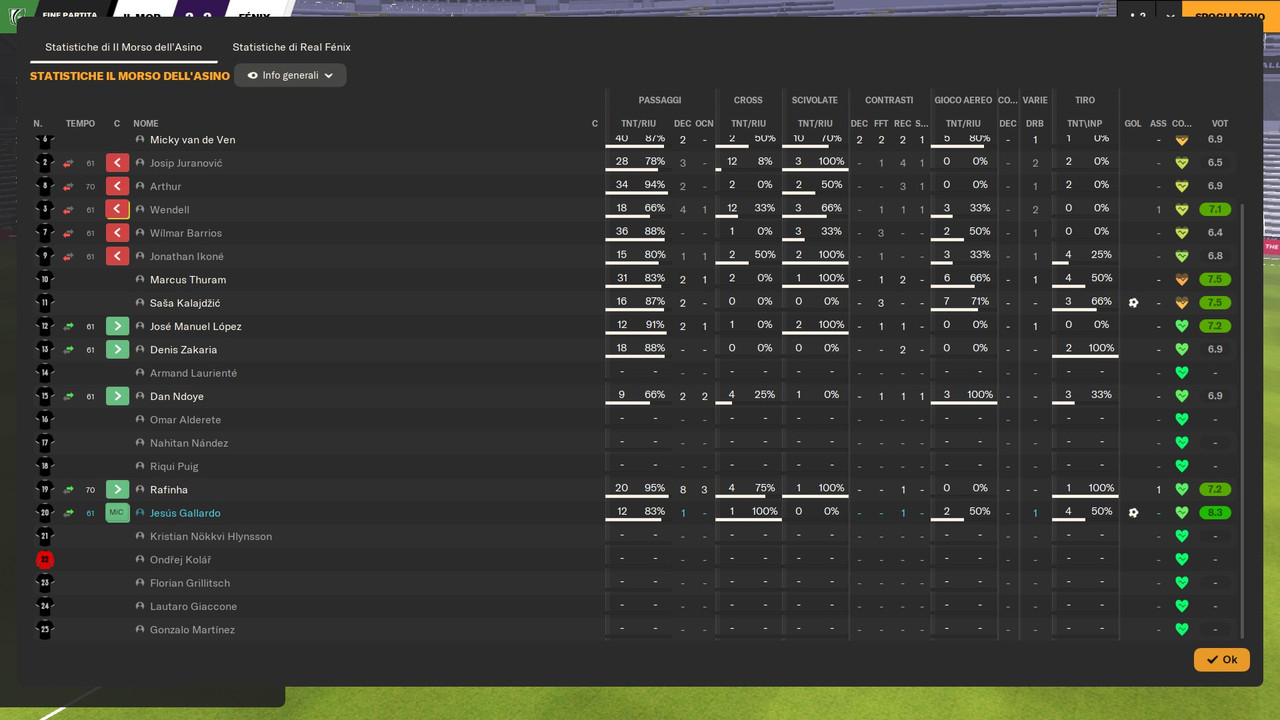Click the condition heart in Denis Zakaria's row
Image resolution: width=1280 pixels, height=720 pixels.
(1181, 350)
